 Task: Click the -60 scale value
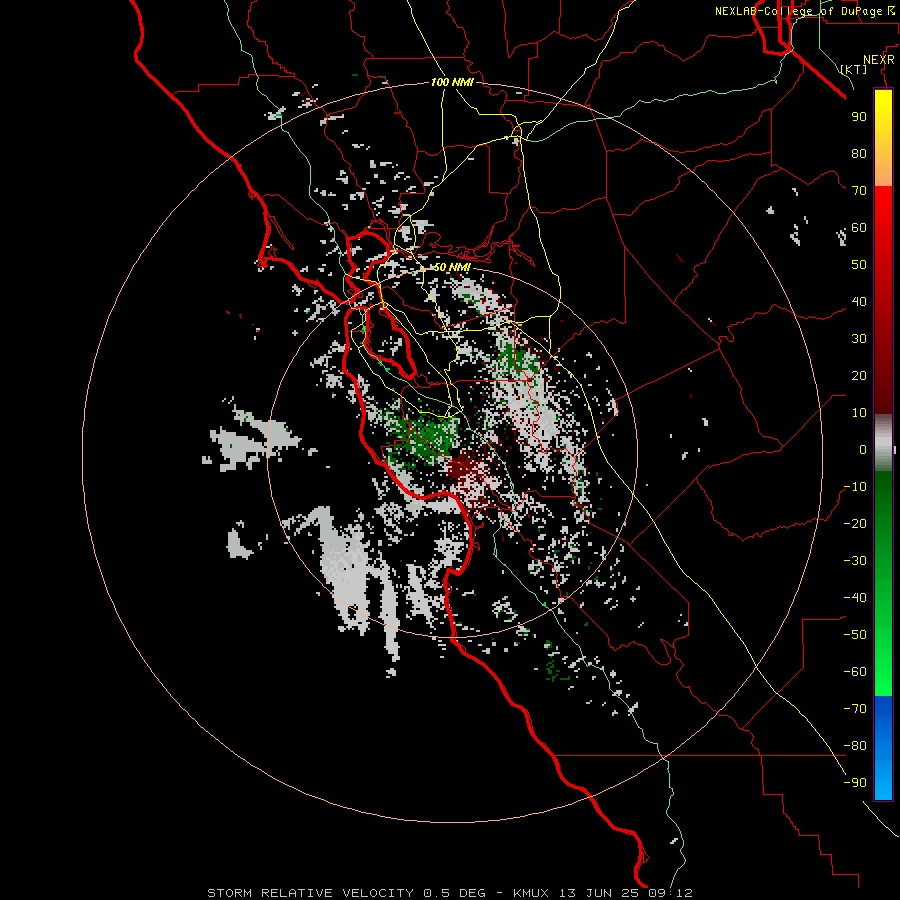coord(855,672)
